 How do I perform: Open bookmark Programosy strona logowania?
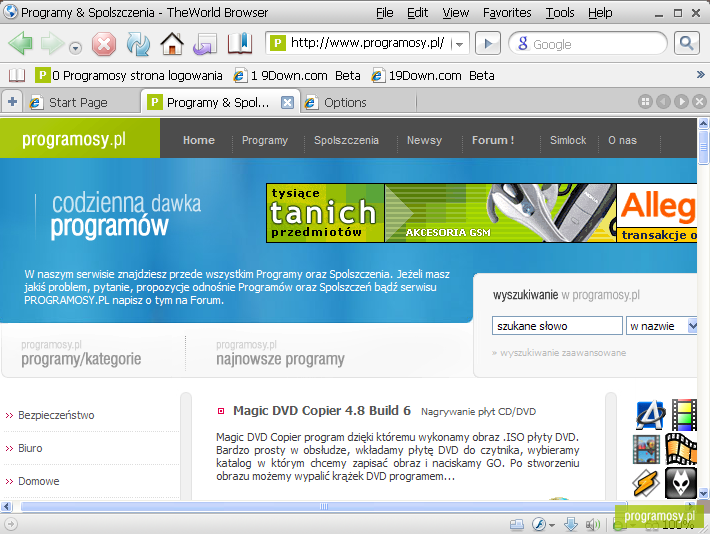click(x=129, y=75)
